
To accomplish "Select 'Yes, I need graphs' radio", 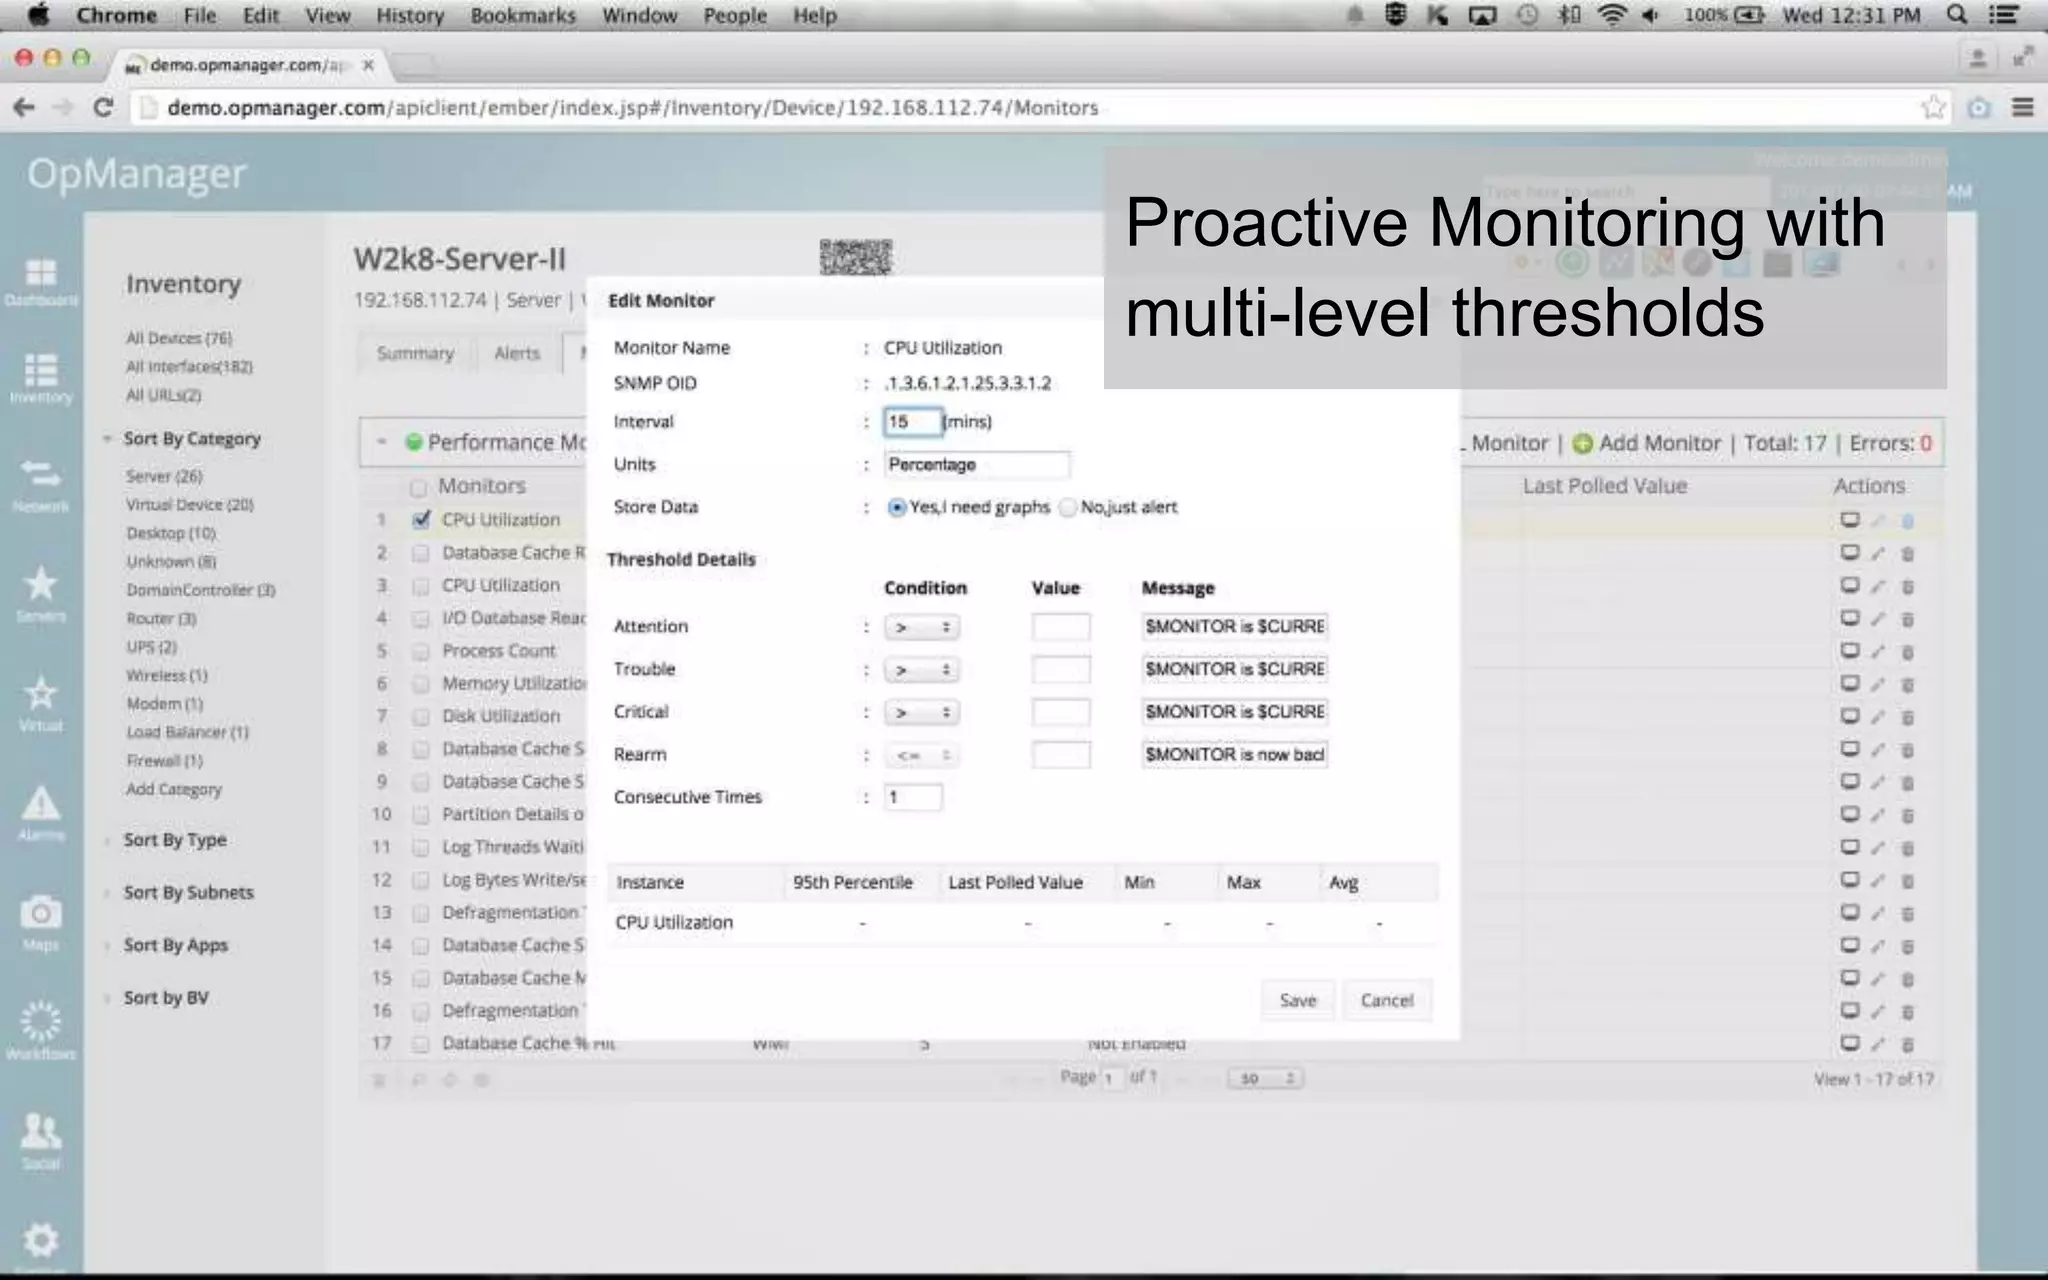I will point(897,508).
